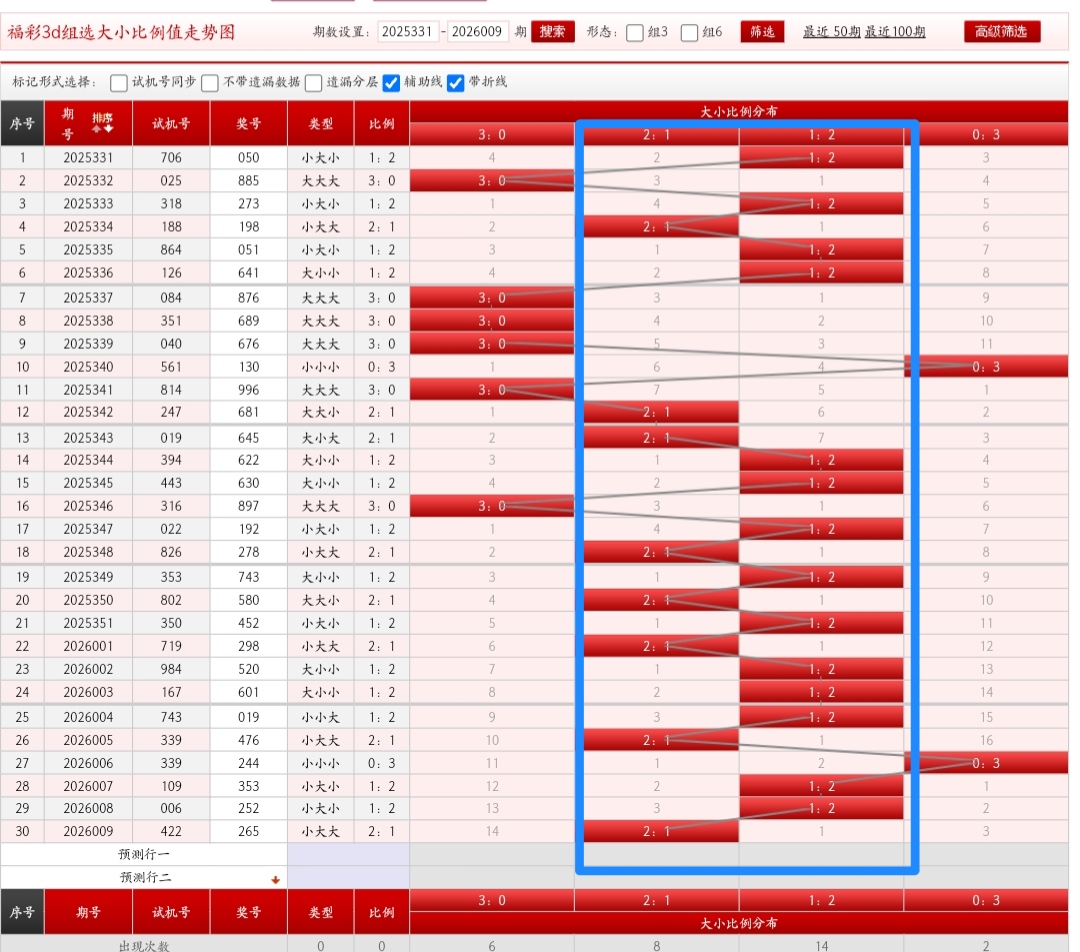This screenshot has height=952, width=1080.
Task: Disable the 带折线 checkbox
Action: [456, 83]
